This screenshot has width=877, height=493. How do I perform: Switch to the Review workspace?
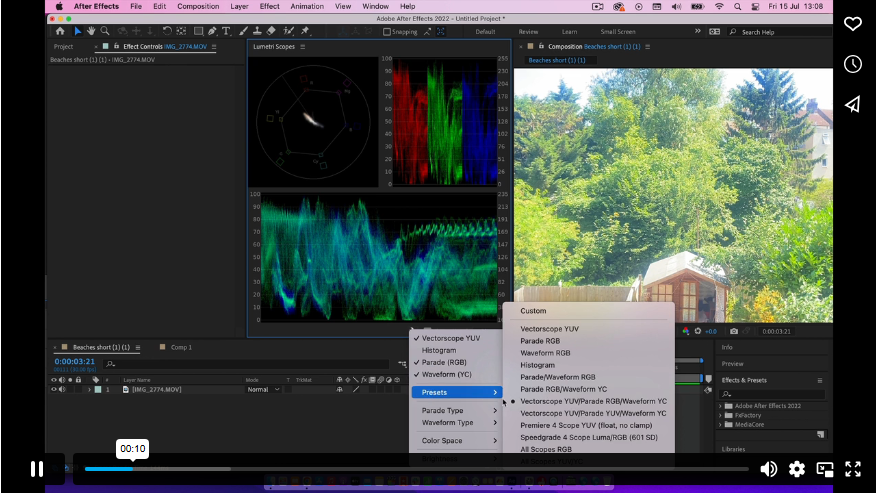528,32
